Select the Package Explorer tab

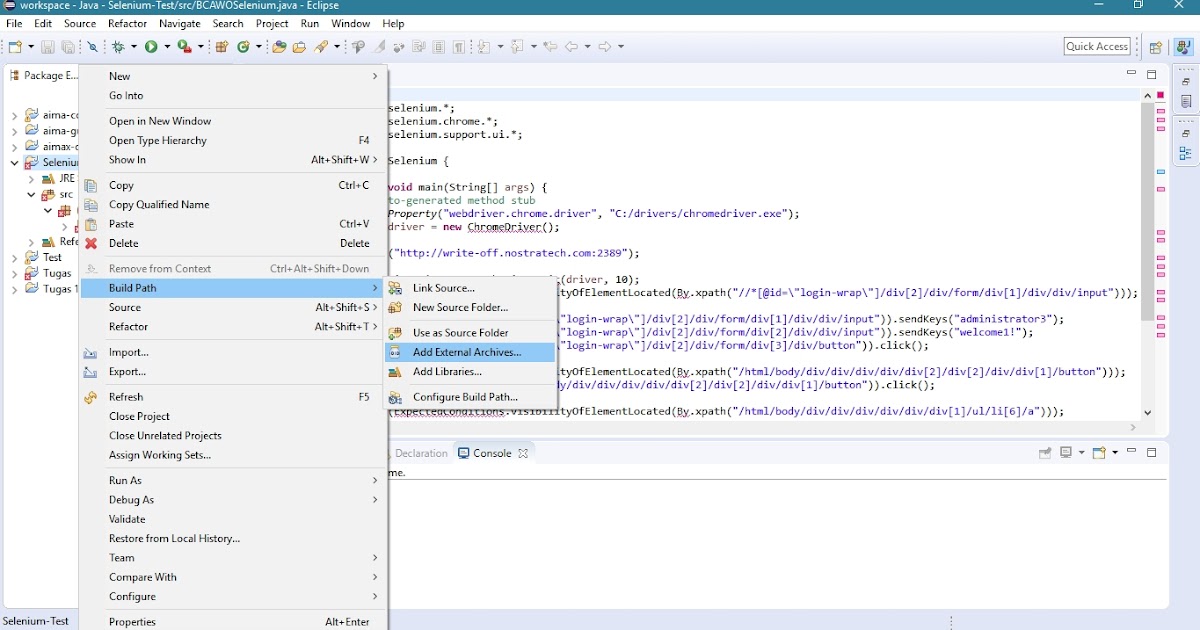click(x=42, y=75)
